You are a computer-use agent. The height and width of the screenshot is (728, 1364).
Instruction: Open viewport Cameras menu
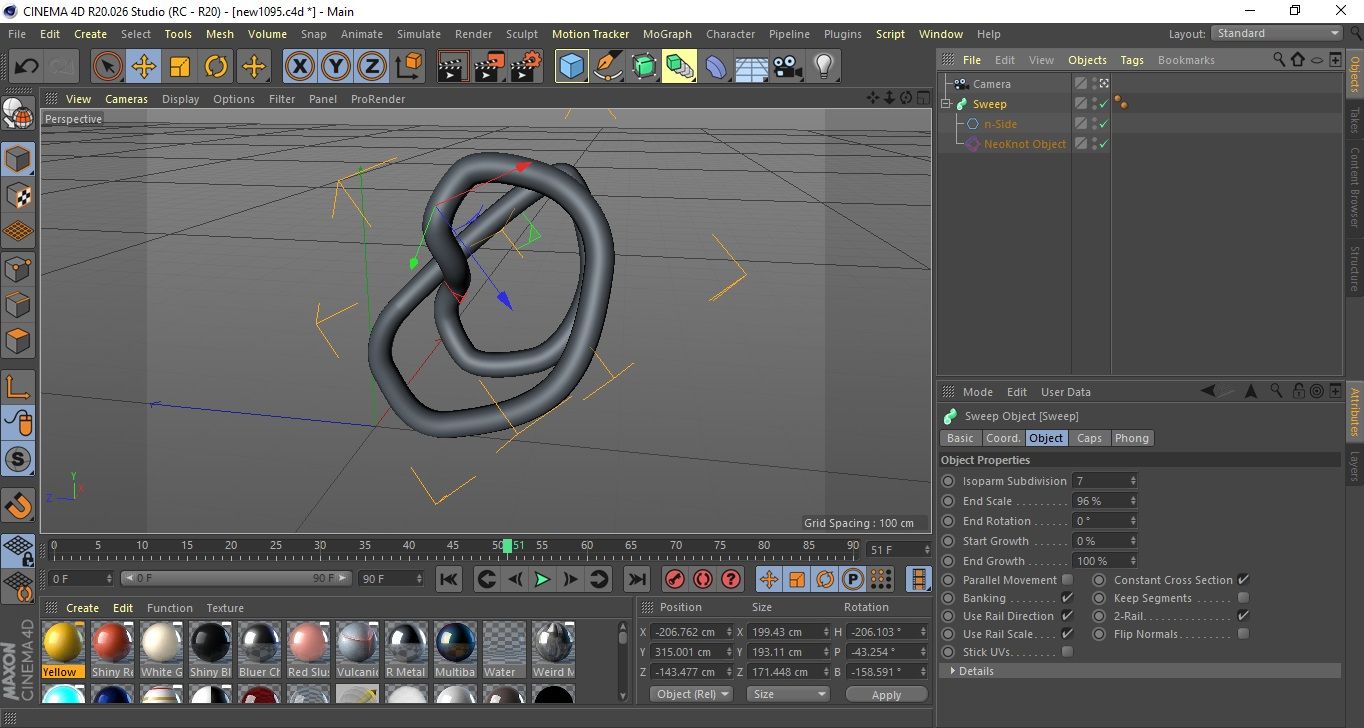[x=127, y=99]
